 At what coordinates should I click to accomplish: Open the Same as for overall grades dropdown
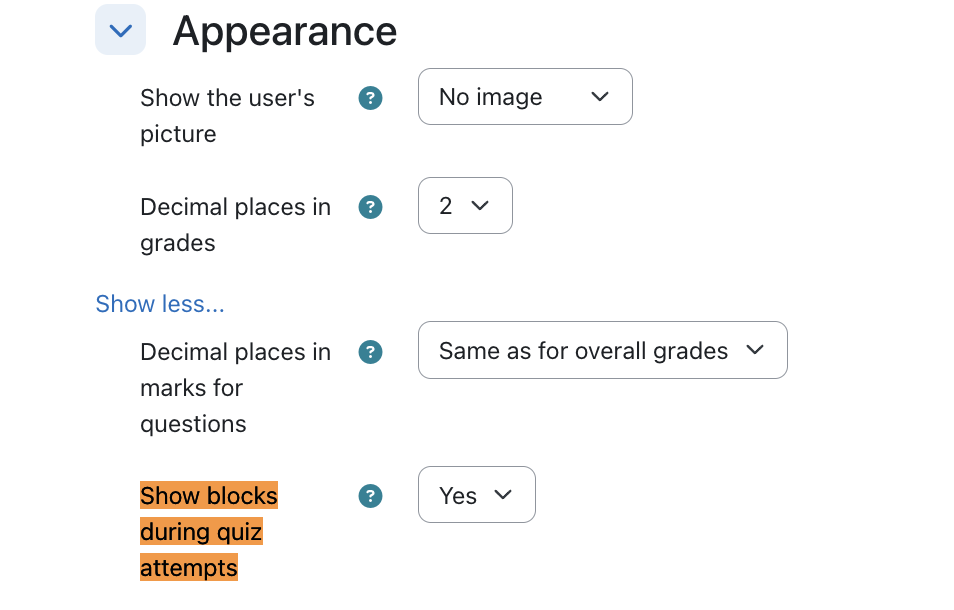(x=602, y=350)
